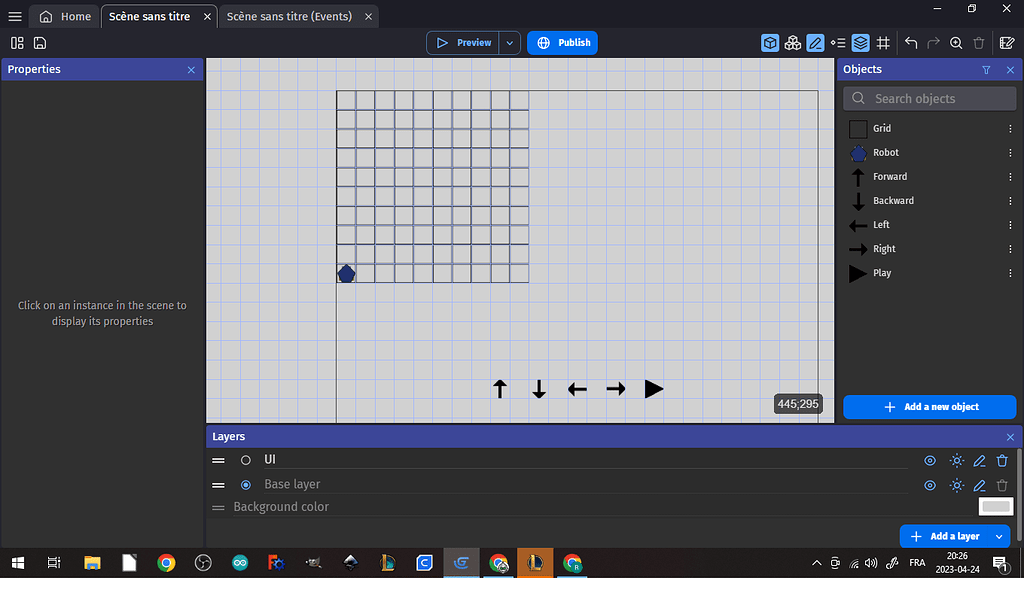Select the Base layer radio button
The height and width of the screenshot is (605, 1024).
pyautogui.click(x=246, y=485)
